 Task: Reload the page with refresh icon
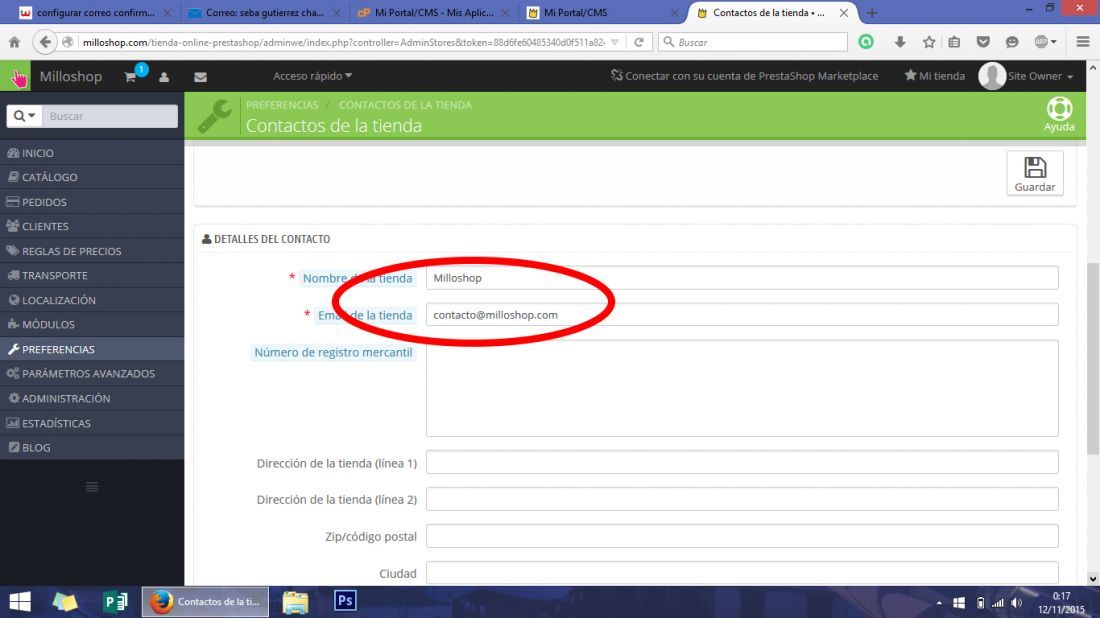click(x=639, y=42)
